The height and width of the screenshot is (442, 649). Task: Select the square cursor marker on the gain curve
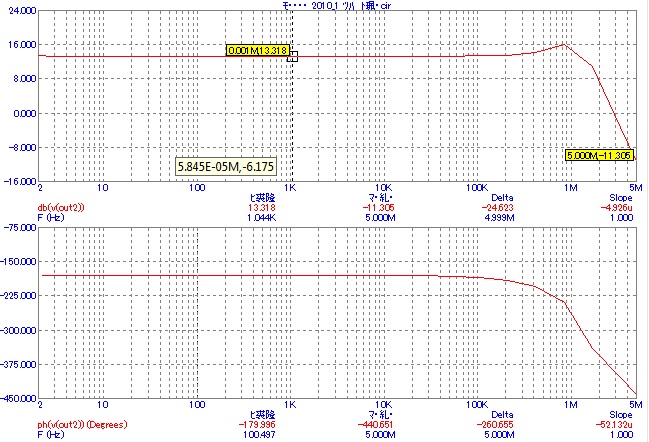click(x=293, y=57)
